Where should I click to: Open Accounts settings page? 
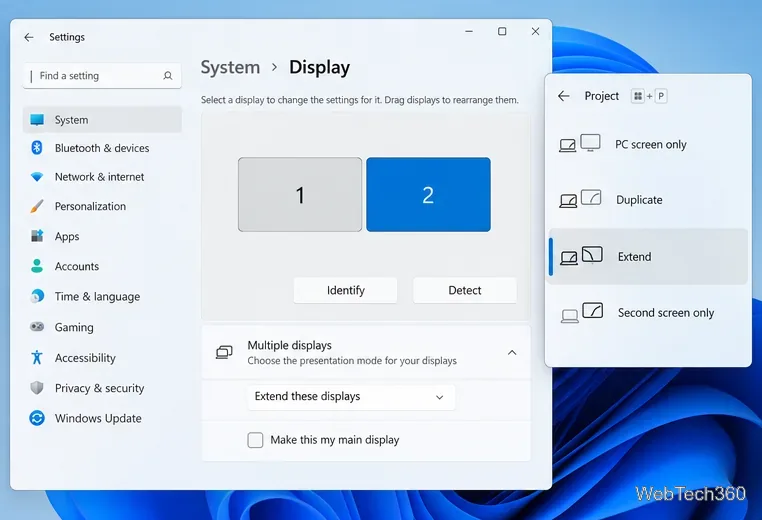point(102,266)
